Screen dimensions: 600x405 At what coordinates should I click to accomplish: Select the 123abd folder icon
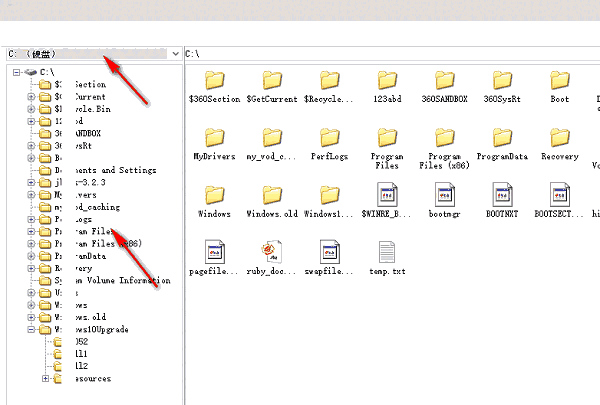point(387,80)
